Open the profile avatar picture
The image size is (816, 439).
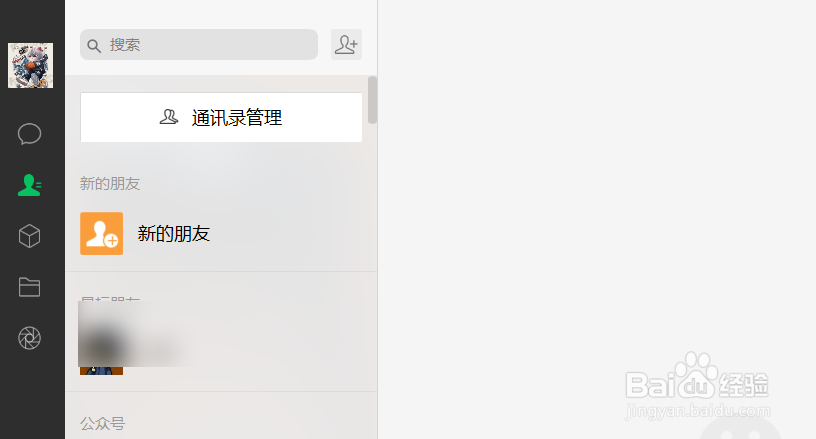pyautogui.click(x=30, y=66)
